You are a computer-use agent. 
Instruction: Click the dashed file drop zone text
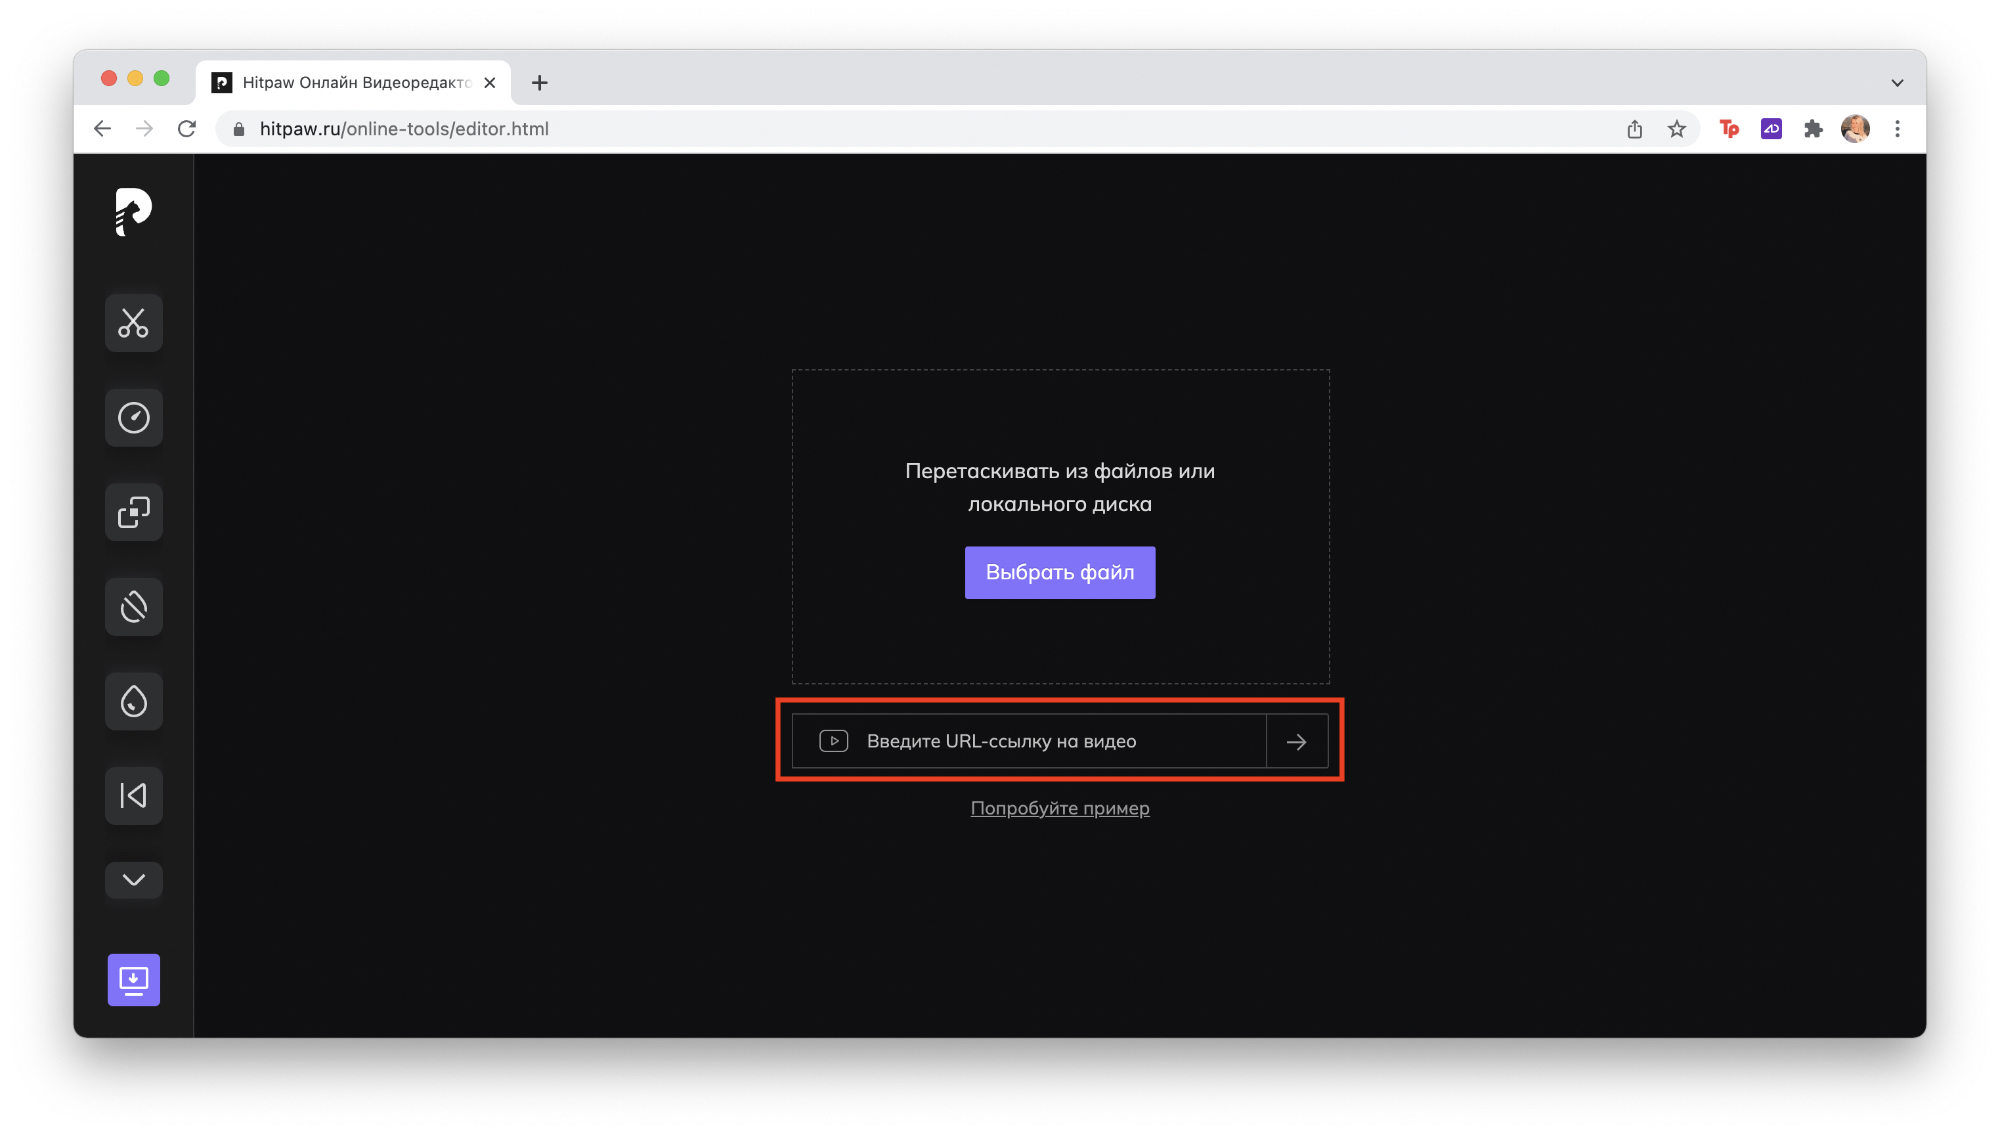[1060, 487]
